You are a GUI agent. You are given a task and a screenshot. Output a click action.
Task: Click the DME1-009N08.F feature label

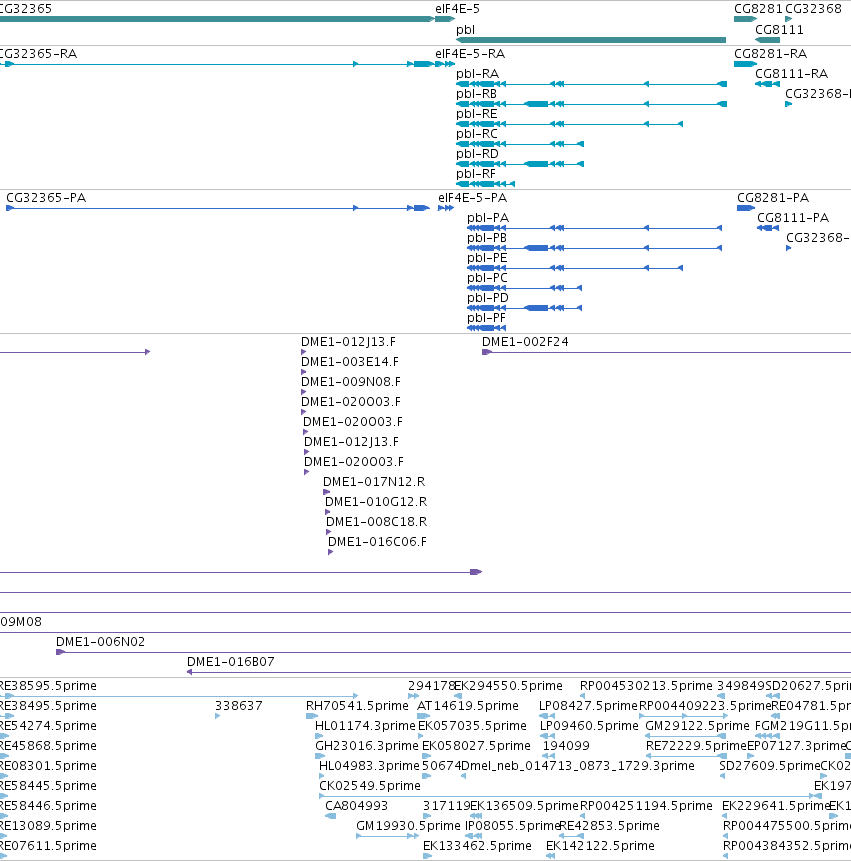(x=351, y=382)
